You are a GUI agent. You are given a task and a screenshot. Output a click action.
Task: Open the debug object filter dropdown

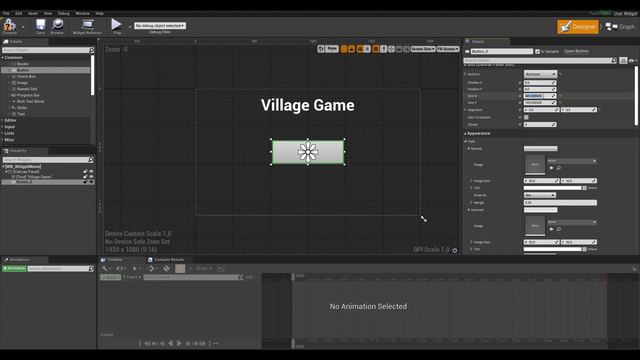point(160,25)
